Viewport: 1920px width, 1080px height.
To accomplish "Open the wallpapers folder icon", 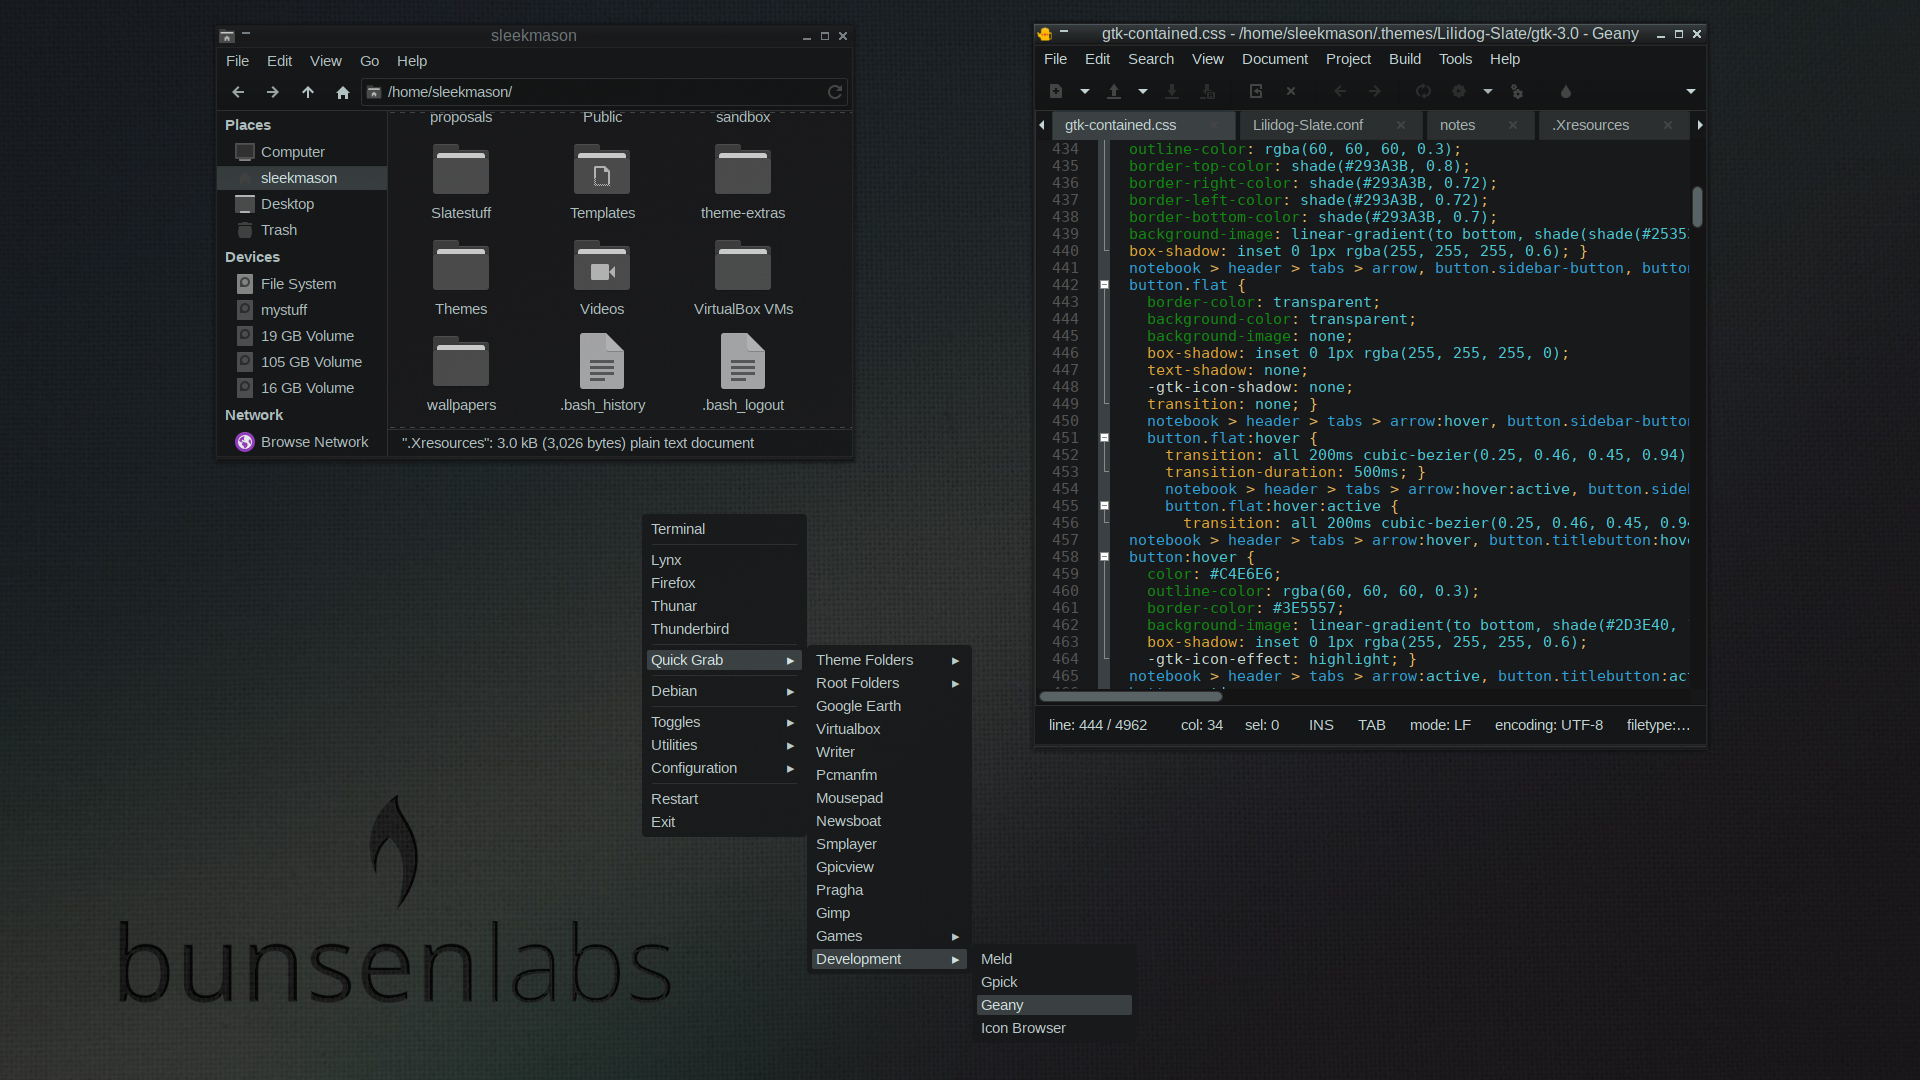I will [461, 363].
